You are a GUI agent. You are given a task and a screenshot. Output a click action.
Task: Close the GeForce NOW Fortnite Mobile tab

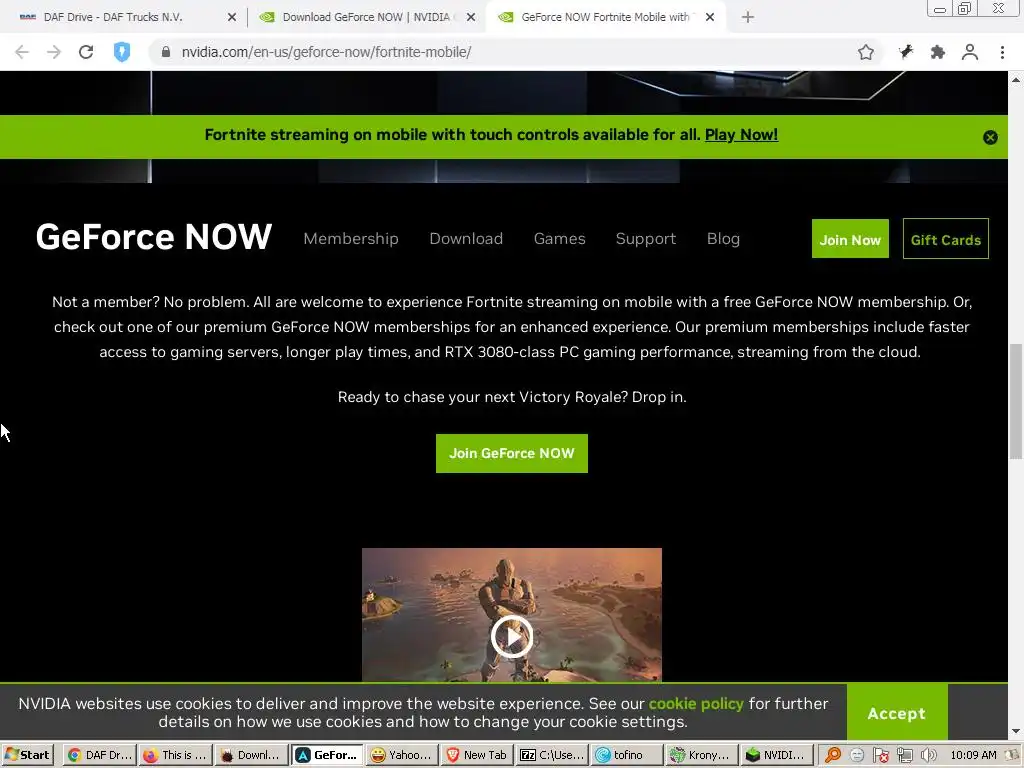tap(710, 17)
